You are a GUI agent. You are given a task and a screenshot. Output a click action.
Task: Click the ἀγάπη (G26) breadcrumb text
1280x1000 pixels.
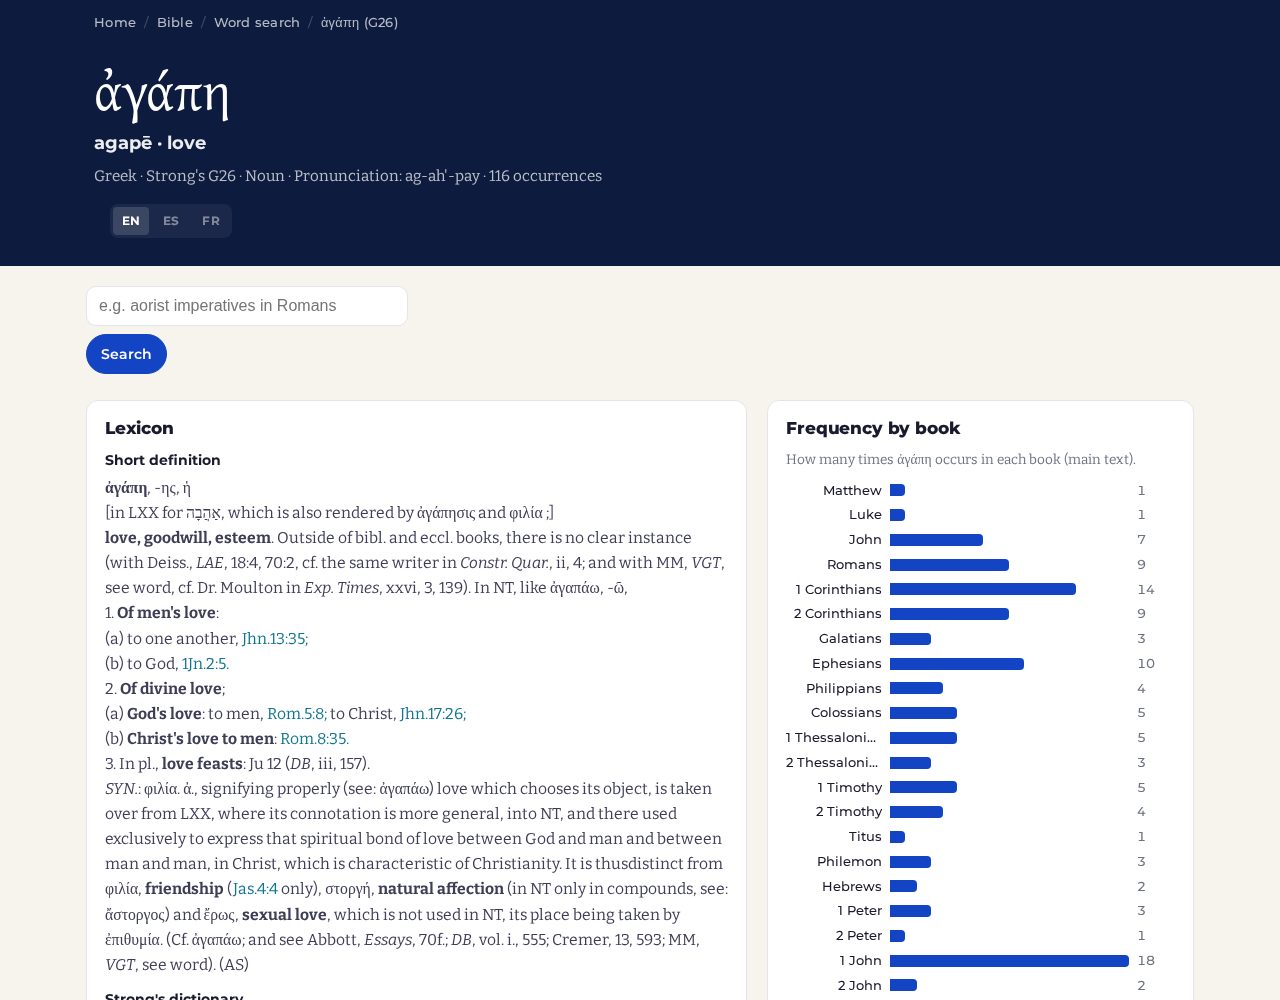point(359,22)
